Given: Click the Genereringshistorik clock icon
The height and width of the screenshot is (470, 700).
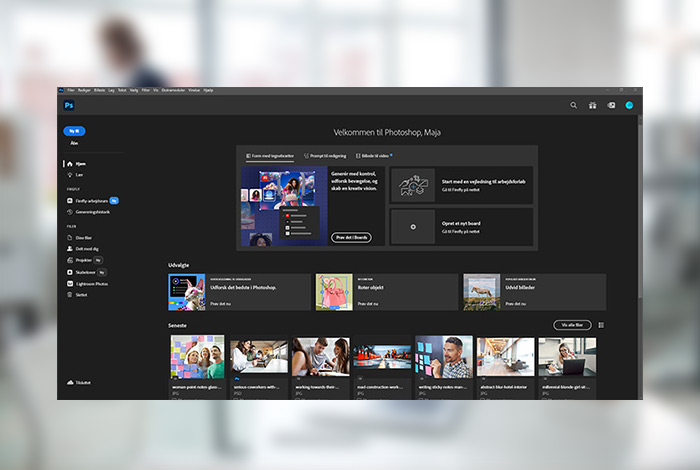Looking at the screenshot, I should point(70,212).
